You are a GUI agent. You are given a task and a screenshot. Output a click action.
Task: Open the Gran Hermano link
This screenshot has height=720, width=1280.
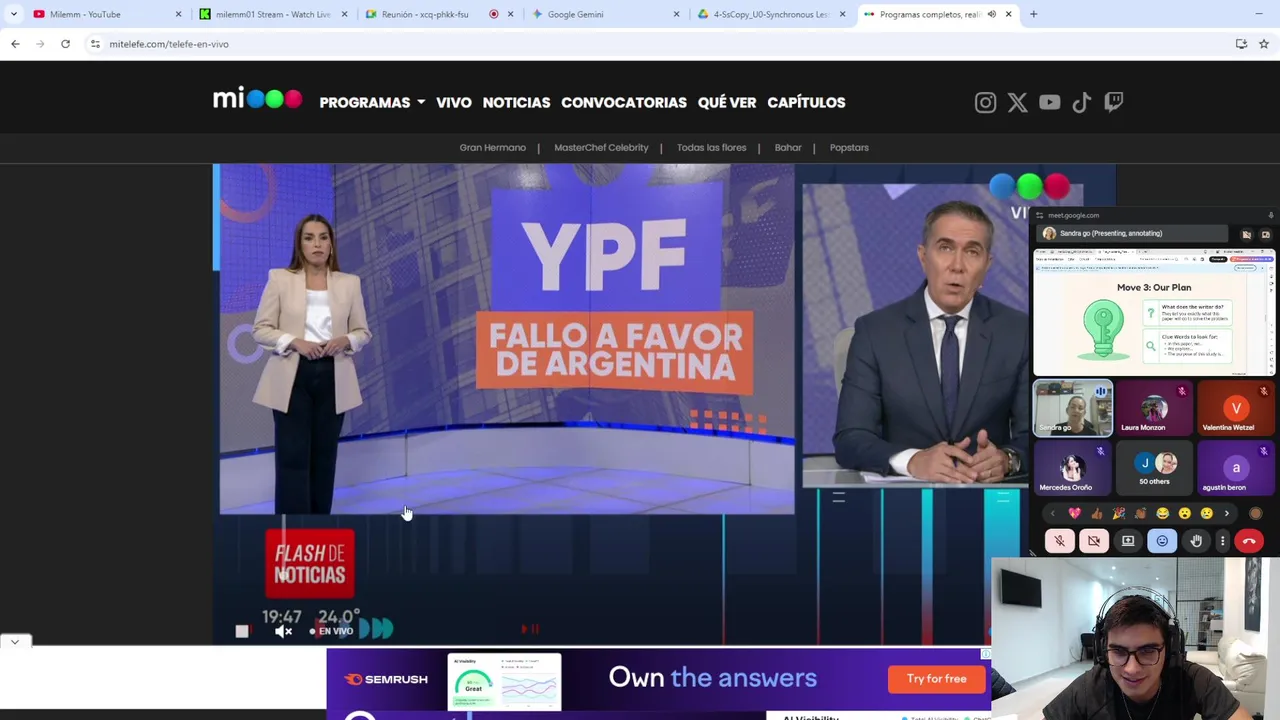pos(492,147)
